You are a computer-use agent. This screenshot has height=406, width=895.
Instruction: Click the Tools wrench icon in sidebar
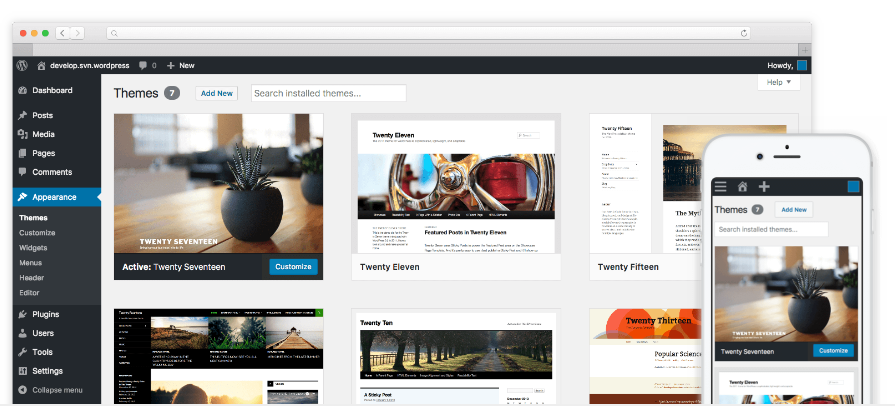(x=23, y=352)
